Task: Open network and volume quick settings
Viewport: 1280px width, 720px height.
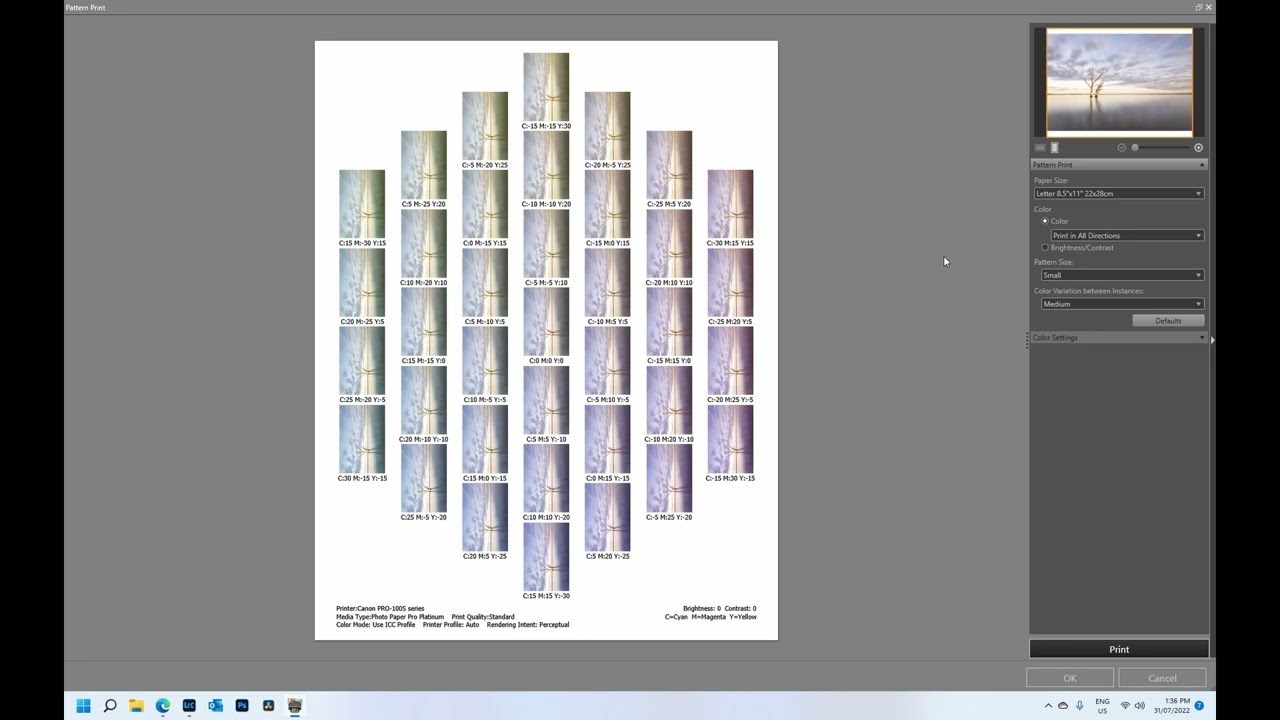Action: [1133, 706]
